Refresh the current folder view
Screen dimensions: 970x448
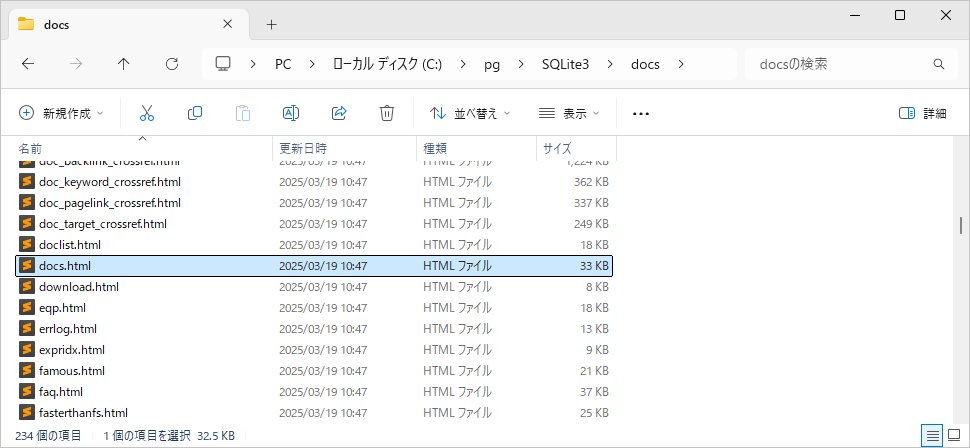172,64
